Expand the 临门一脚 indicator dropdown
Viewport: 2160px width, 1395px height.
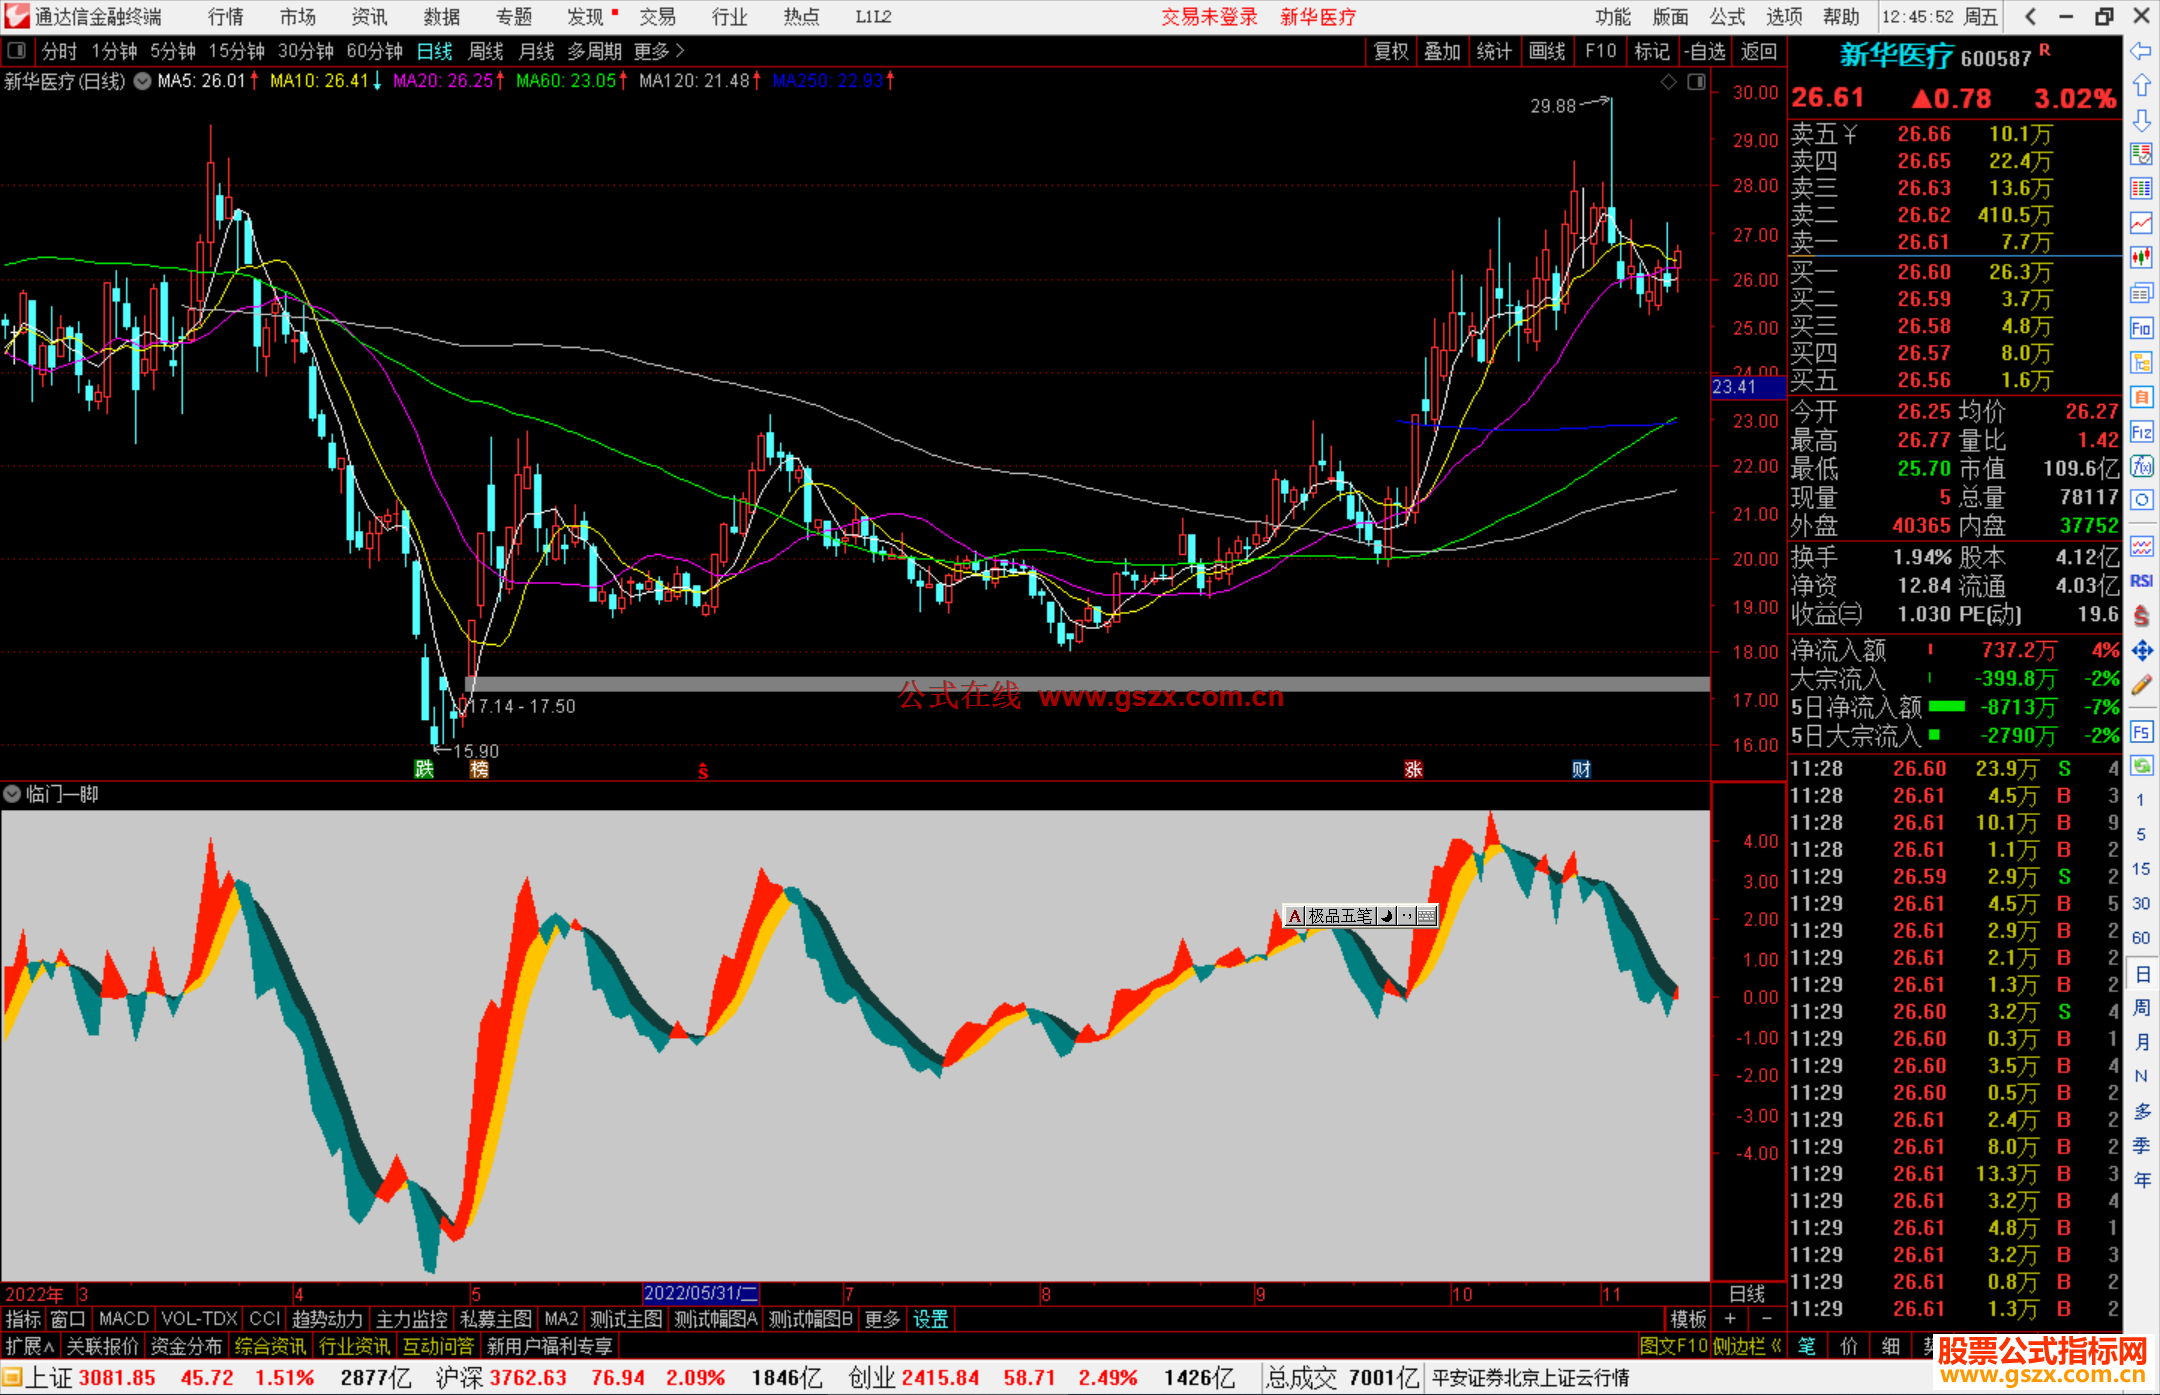(x=12, y=794)
